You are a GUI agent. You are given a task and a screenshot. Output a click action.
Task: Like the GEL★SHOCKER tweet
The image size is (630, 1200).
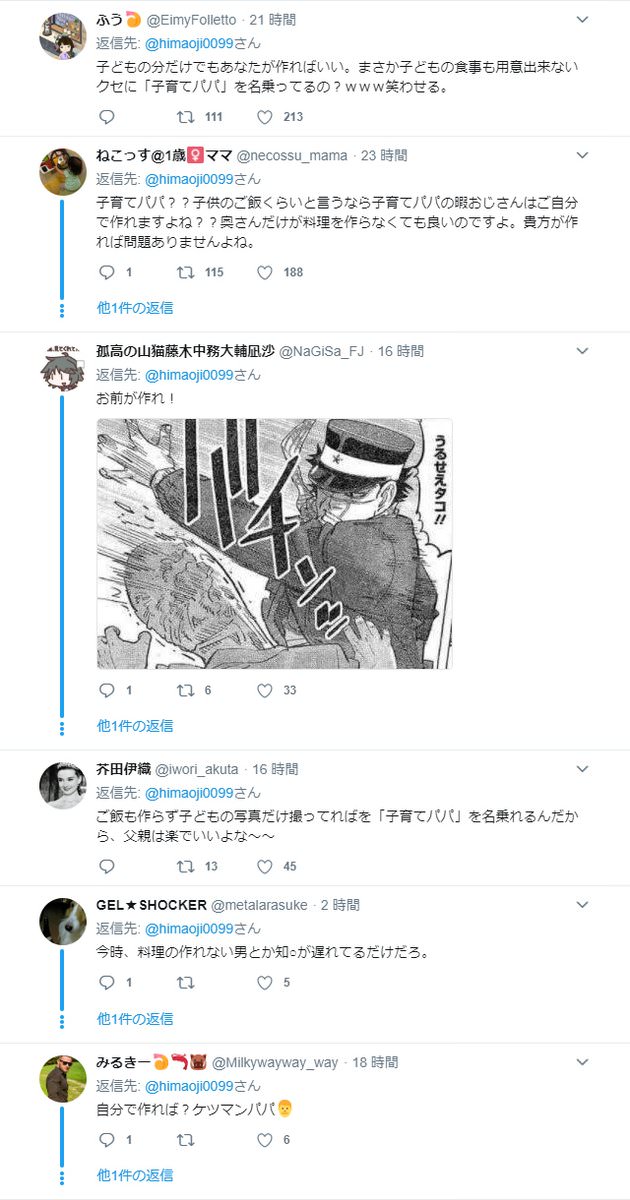pos(265,983)
